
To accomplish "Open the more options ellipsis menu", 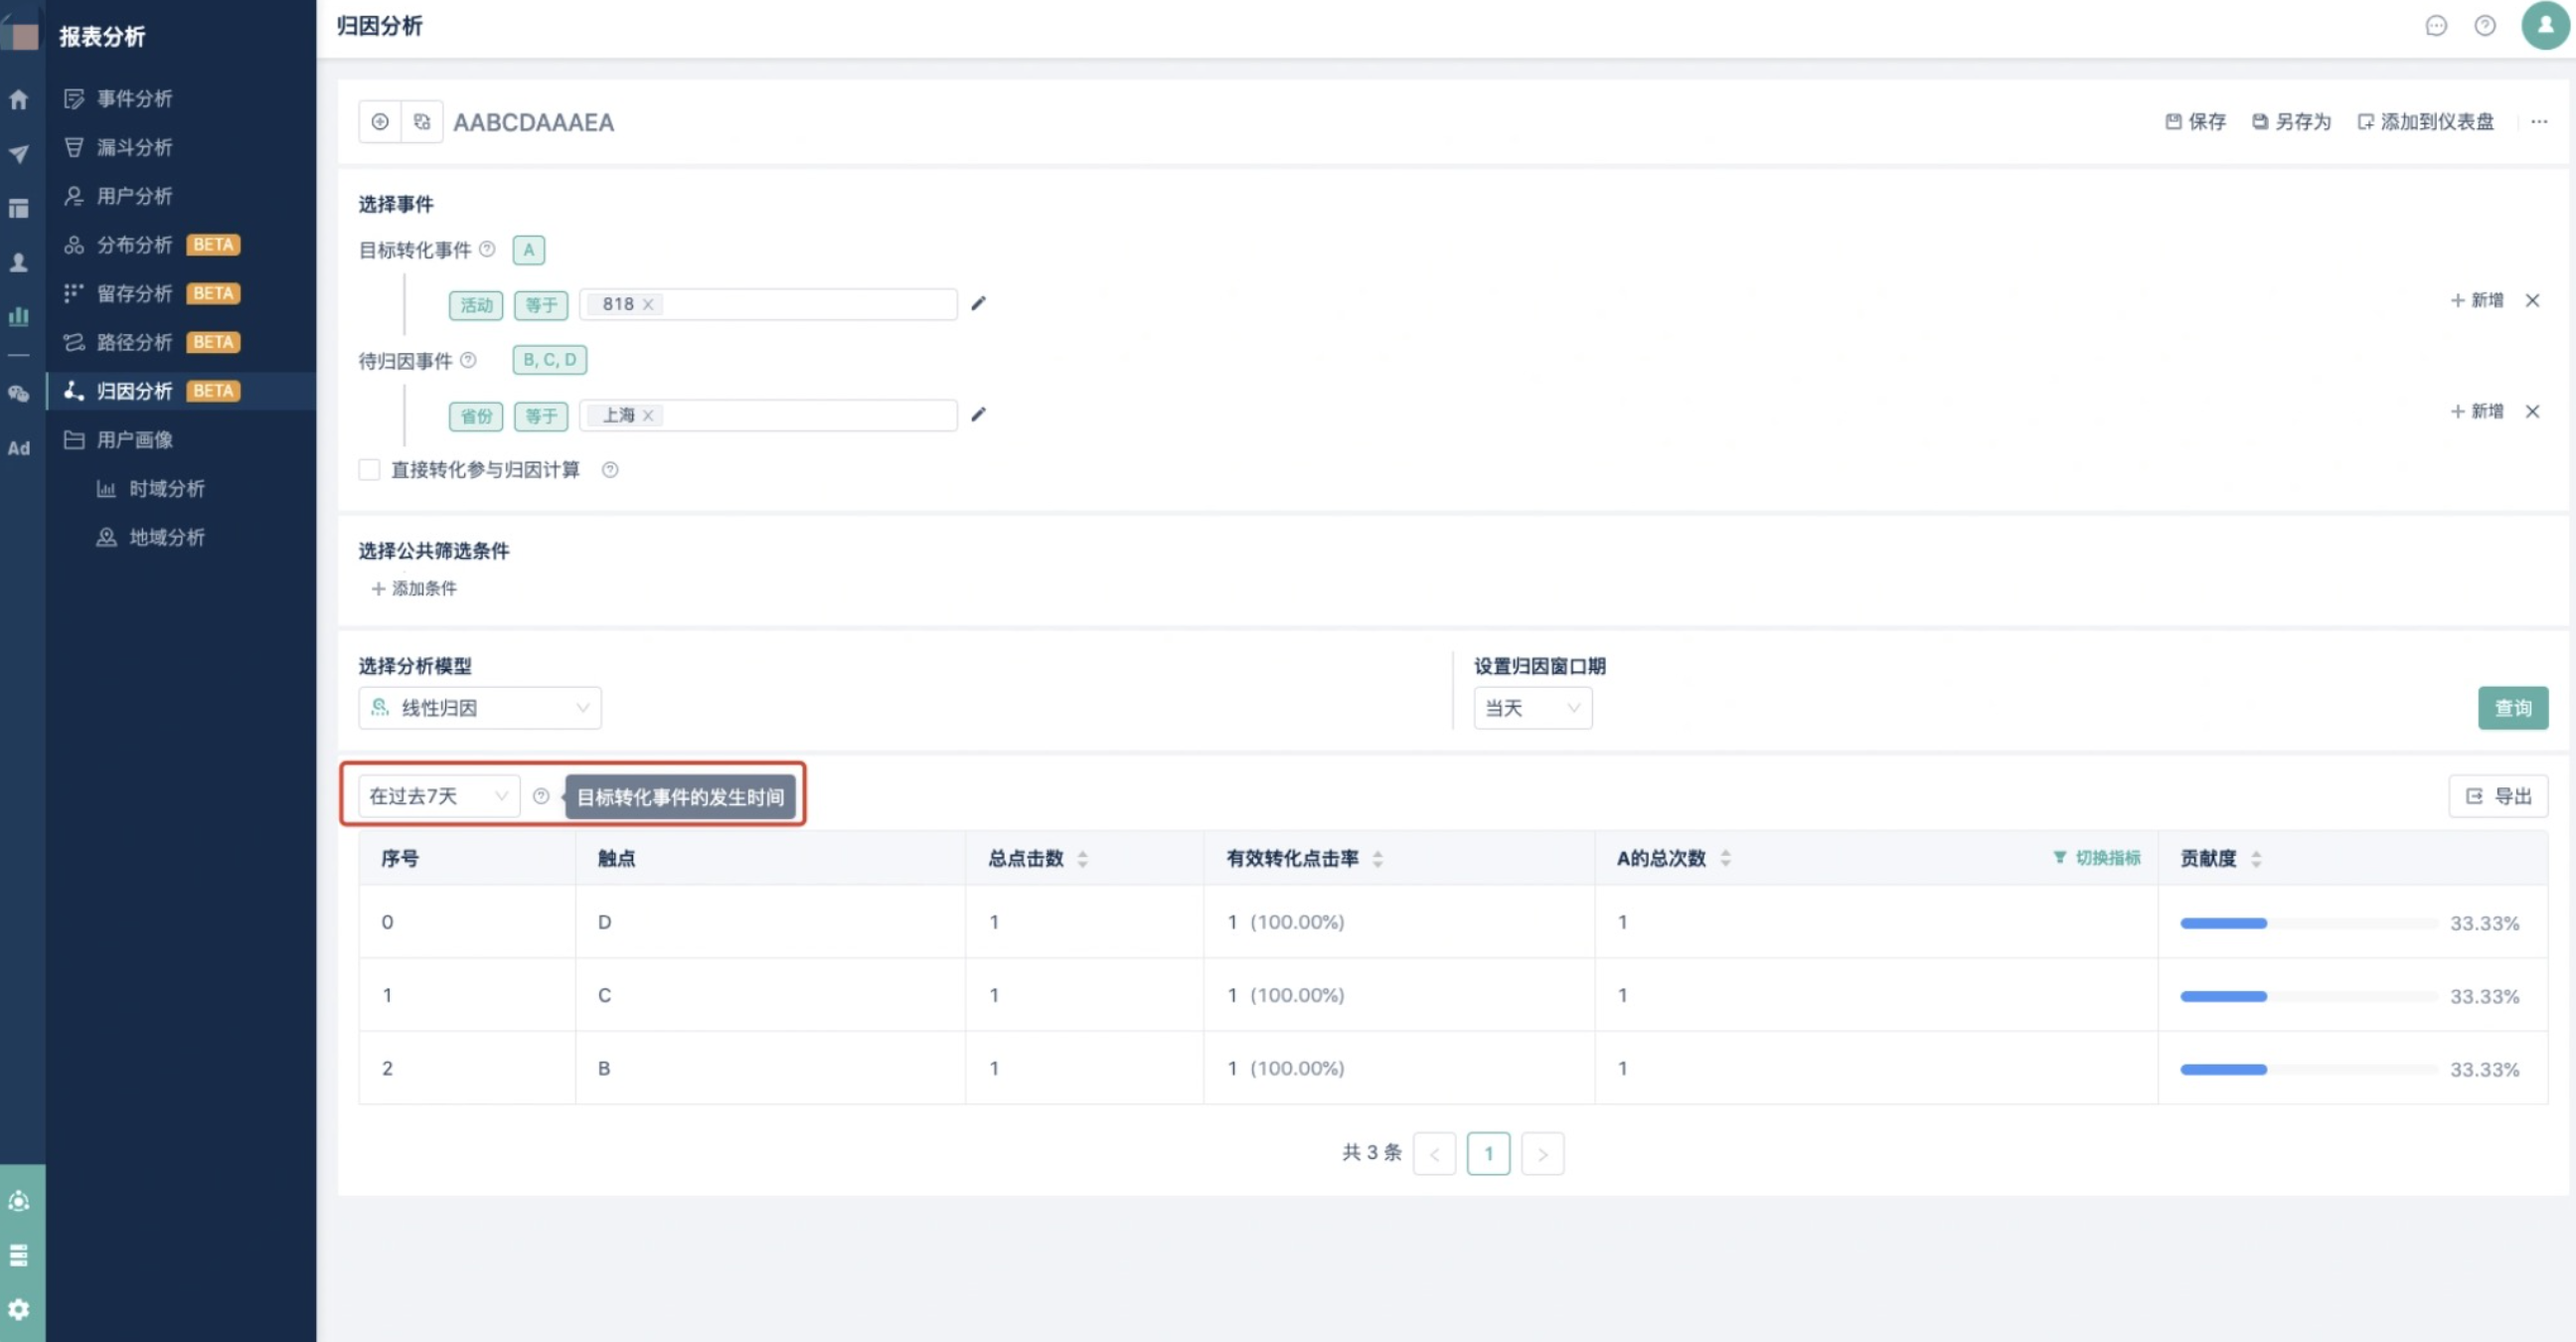I will coord(2539,122).
